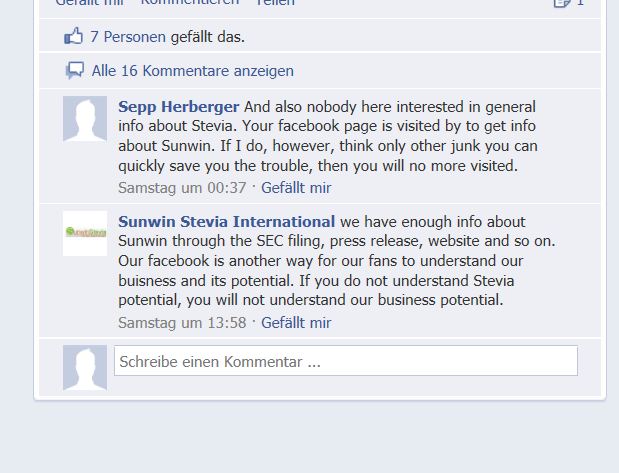Click 'Teilen' to share the post
Screen dimensions: 619x473
(275, 3)
